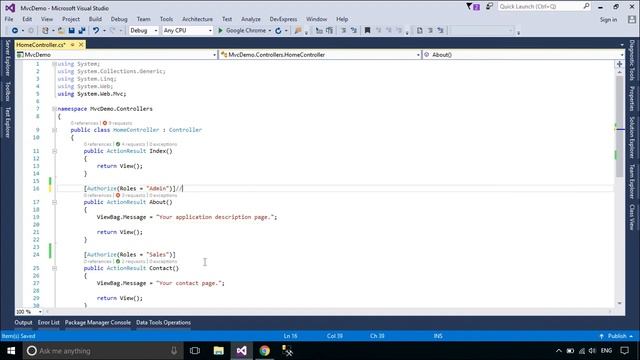The image size is (640, 360).
Task: Open the Any CPU platform dropdown
Action: click(x=188, y=31)
